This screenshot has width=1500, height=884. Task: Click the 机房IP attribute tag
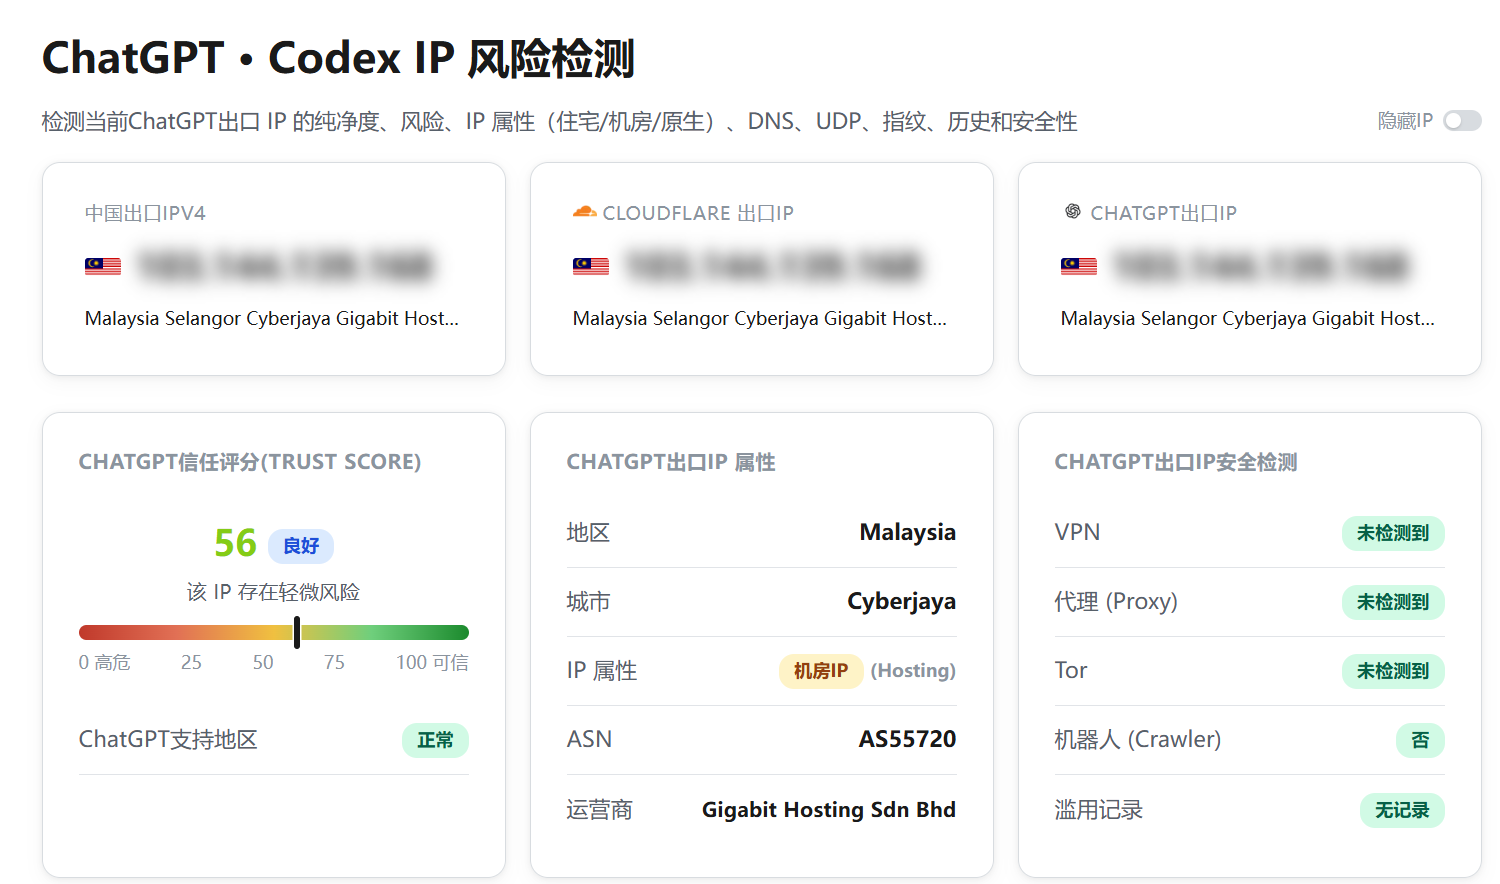821,670
